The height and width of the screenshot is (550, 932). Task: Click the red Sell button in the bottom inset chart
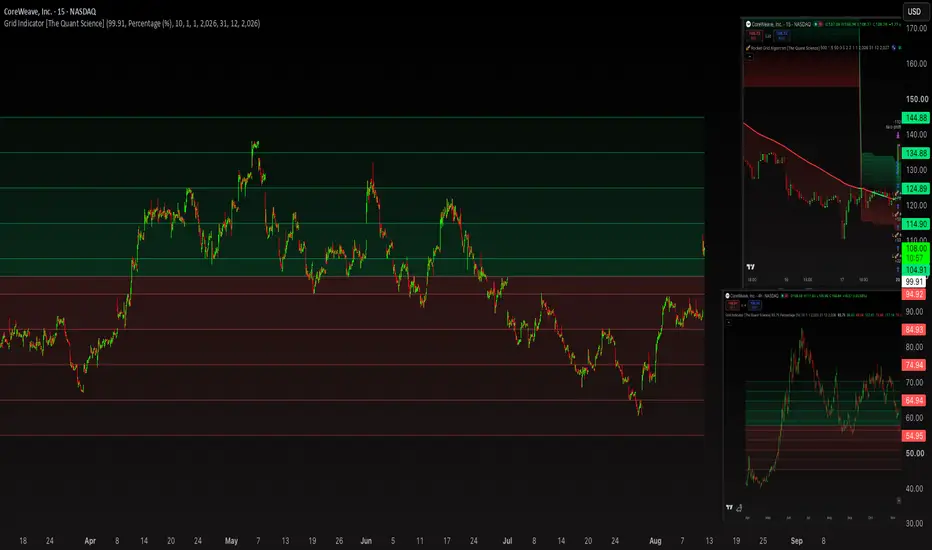click(733, 305)
